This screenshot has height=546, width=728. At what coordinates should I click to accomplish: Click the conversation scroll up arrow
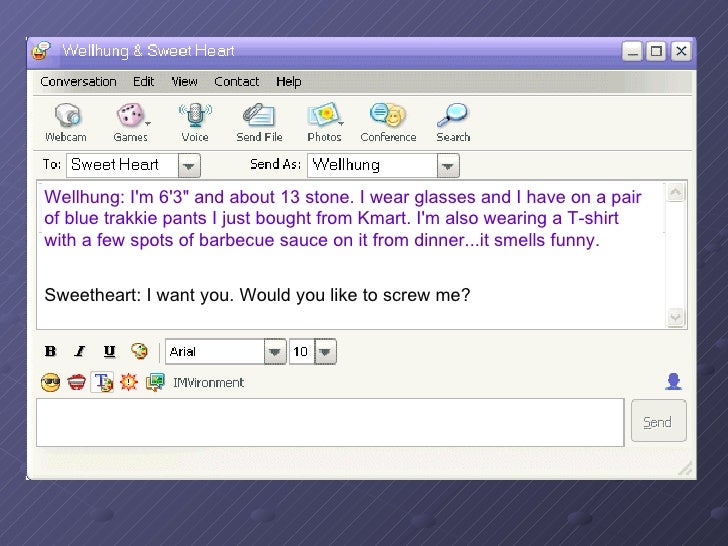click(676, 192)
